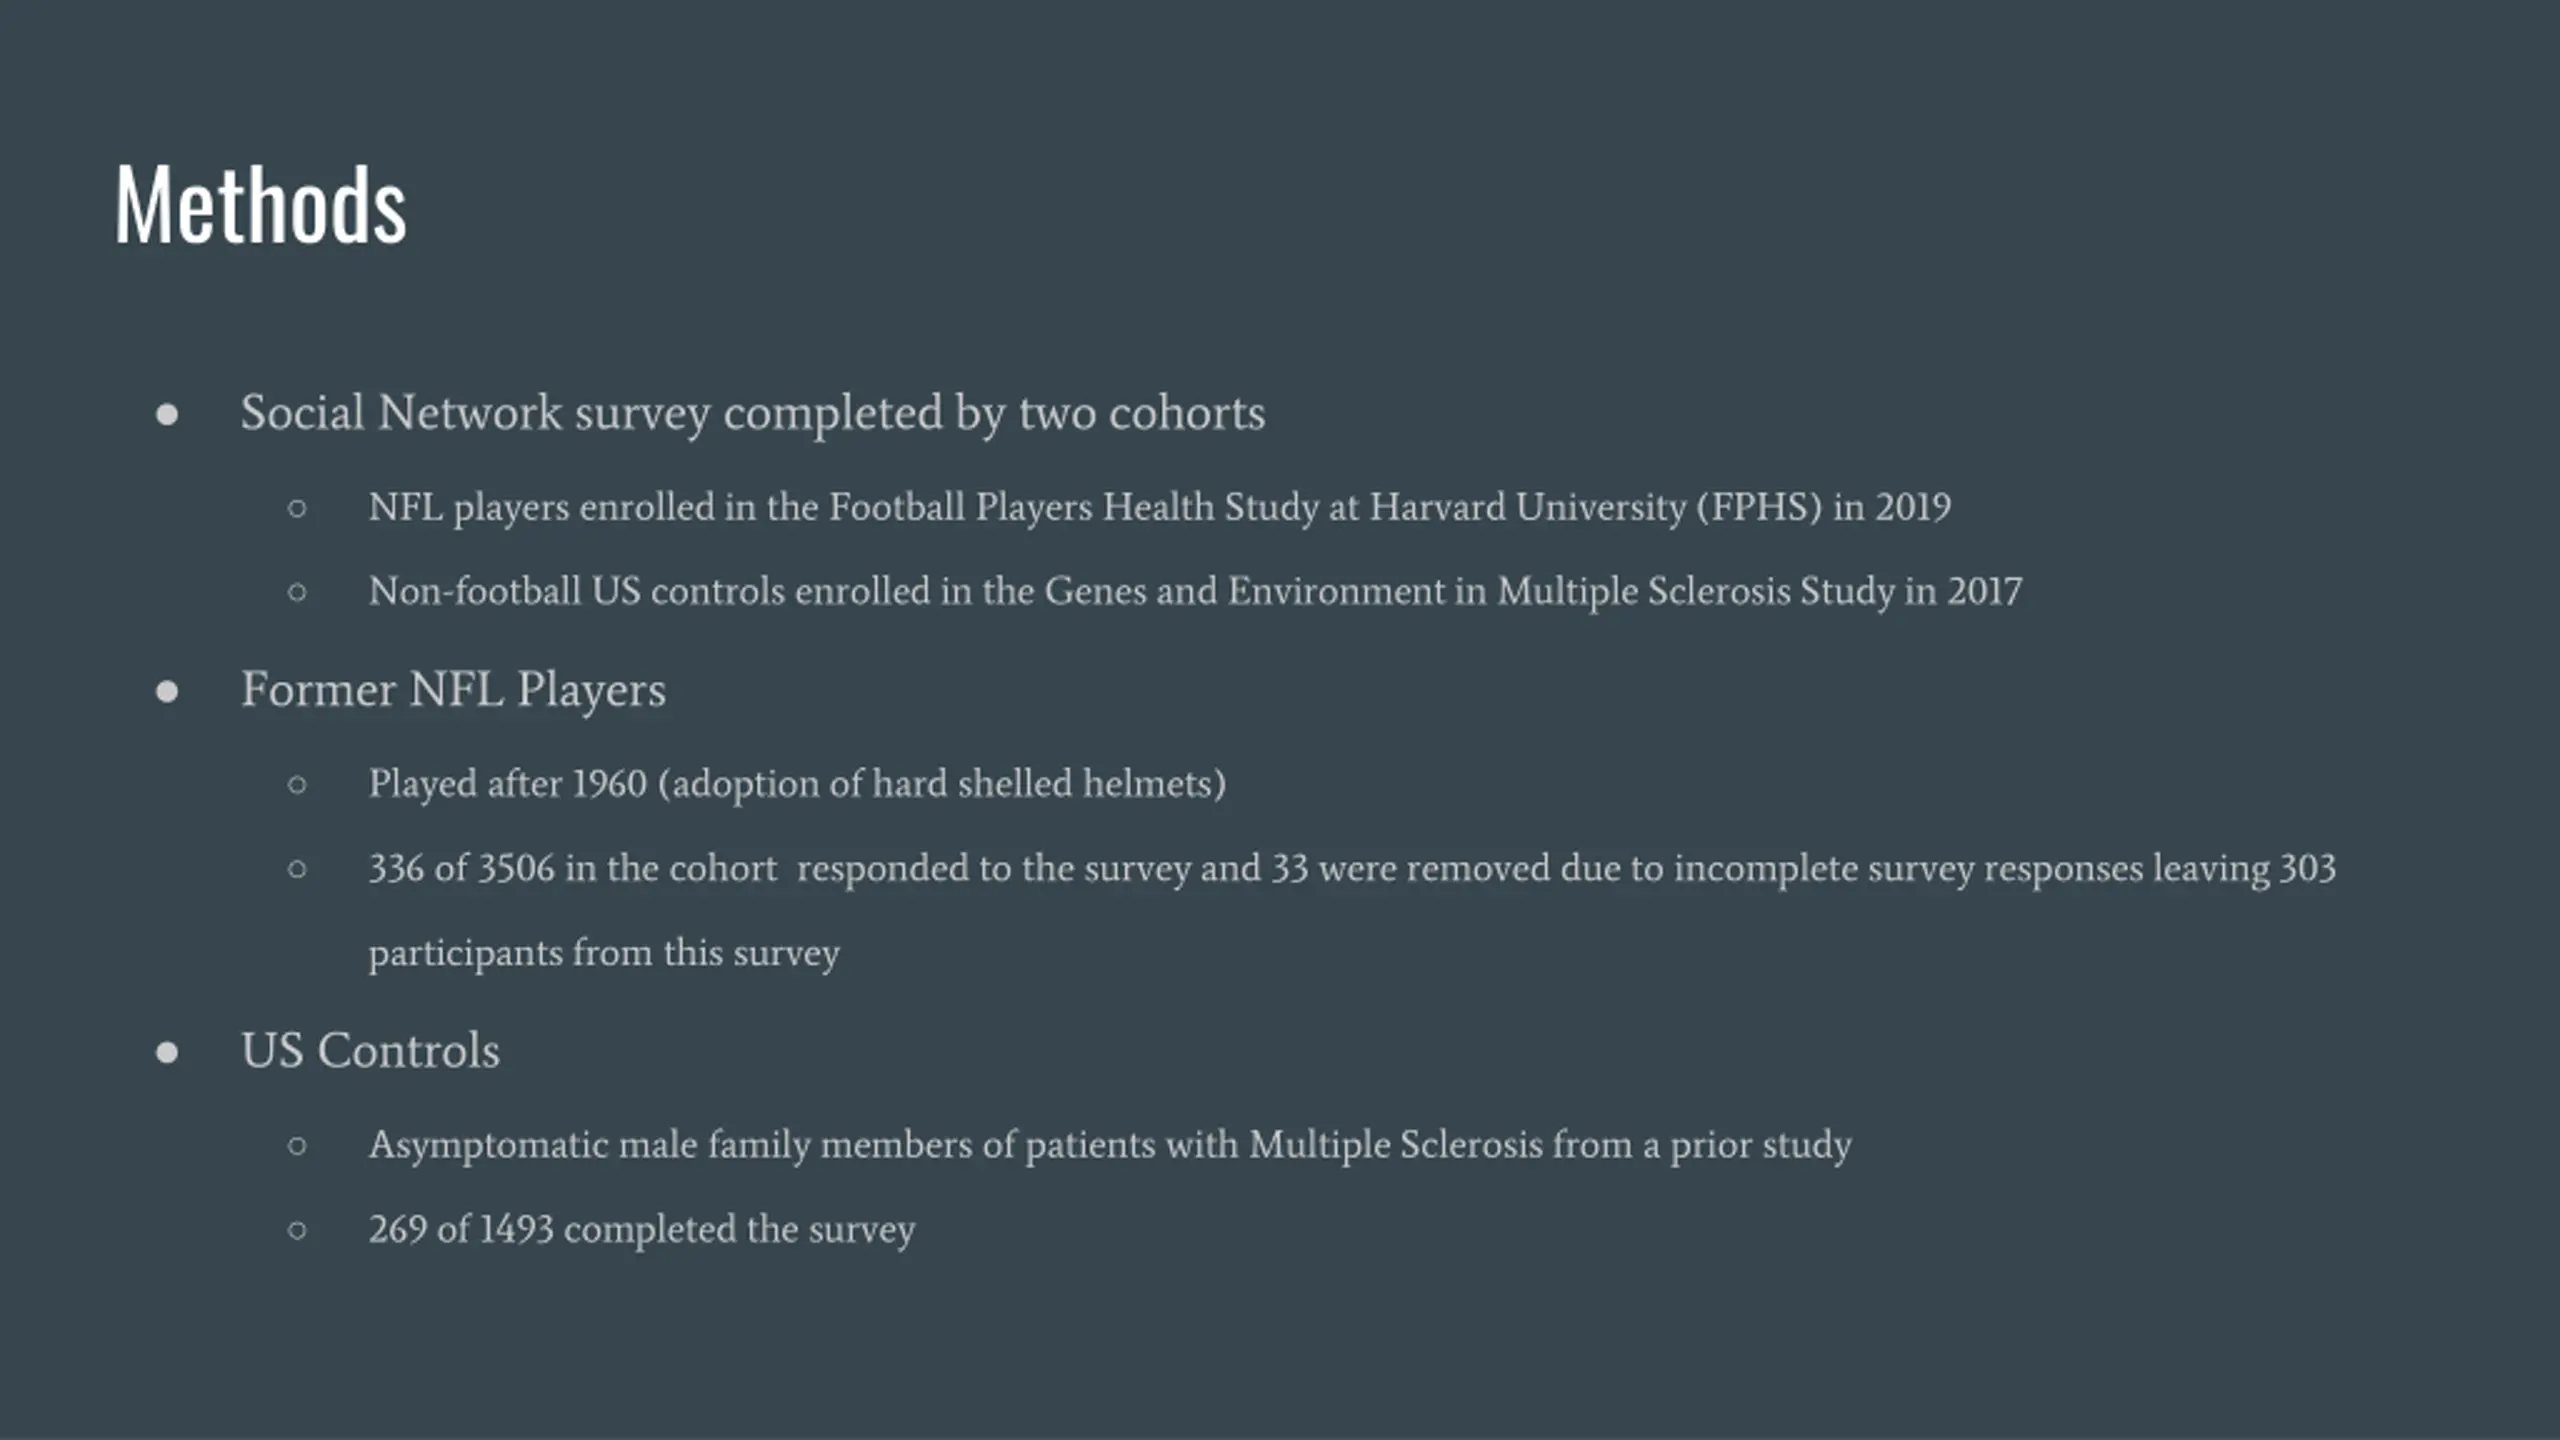Click the 336 of 3506 cohort line
This screenshot has height=1440, width=2560.
(x=1352, y=869)
